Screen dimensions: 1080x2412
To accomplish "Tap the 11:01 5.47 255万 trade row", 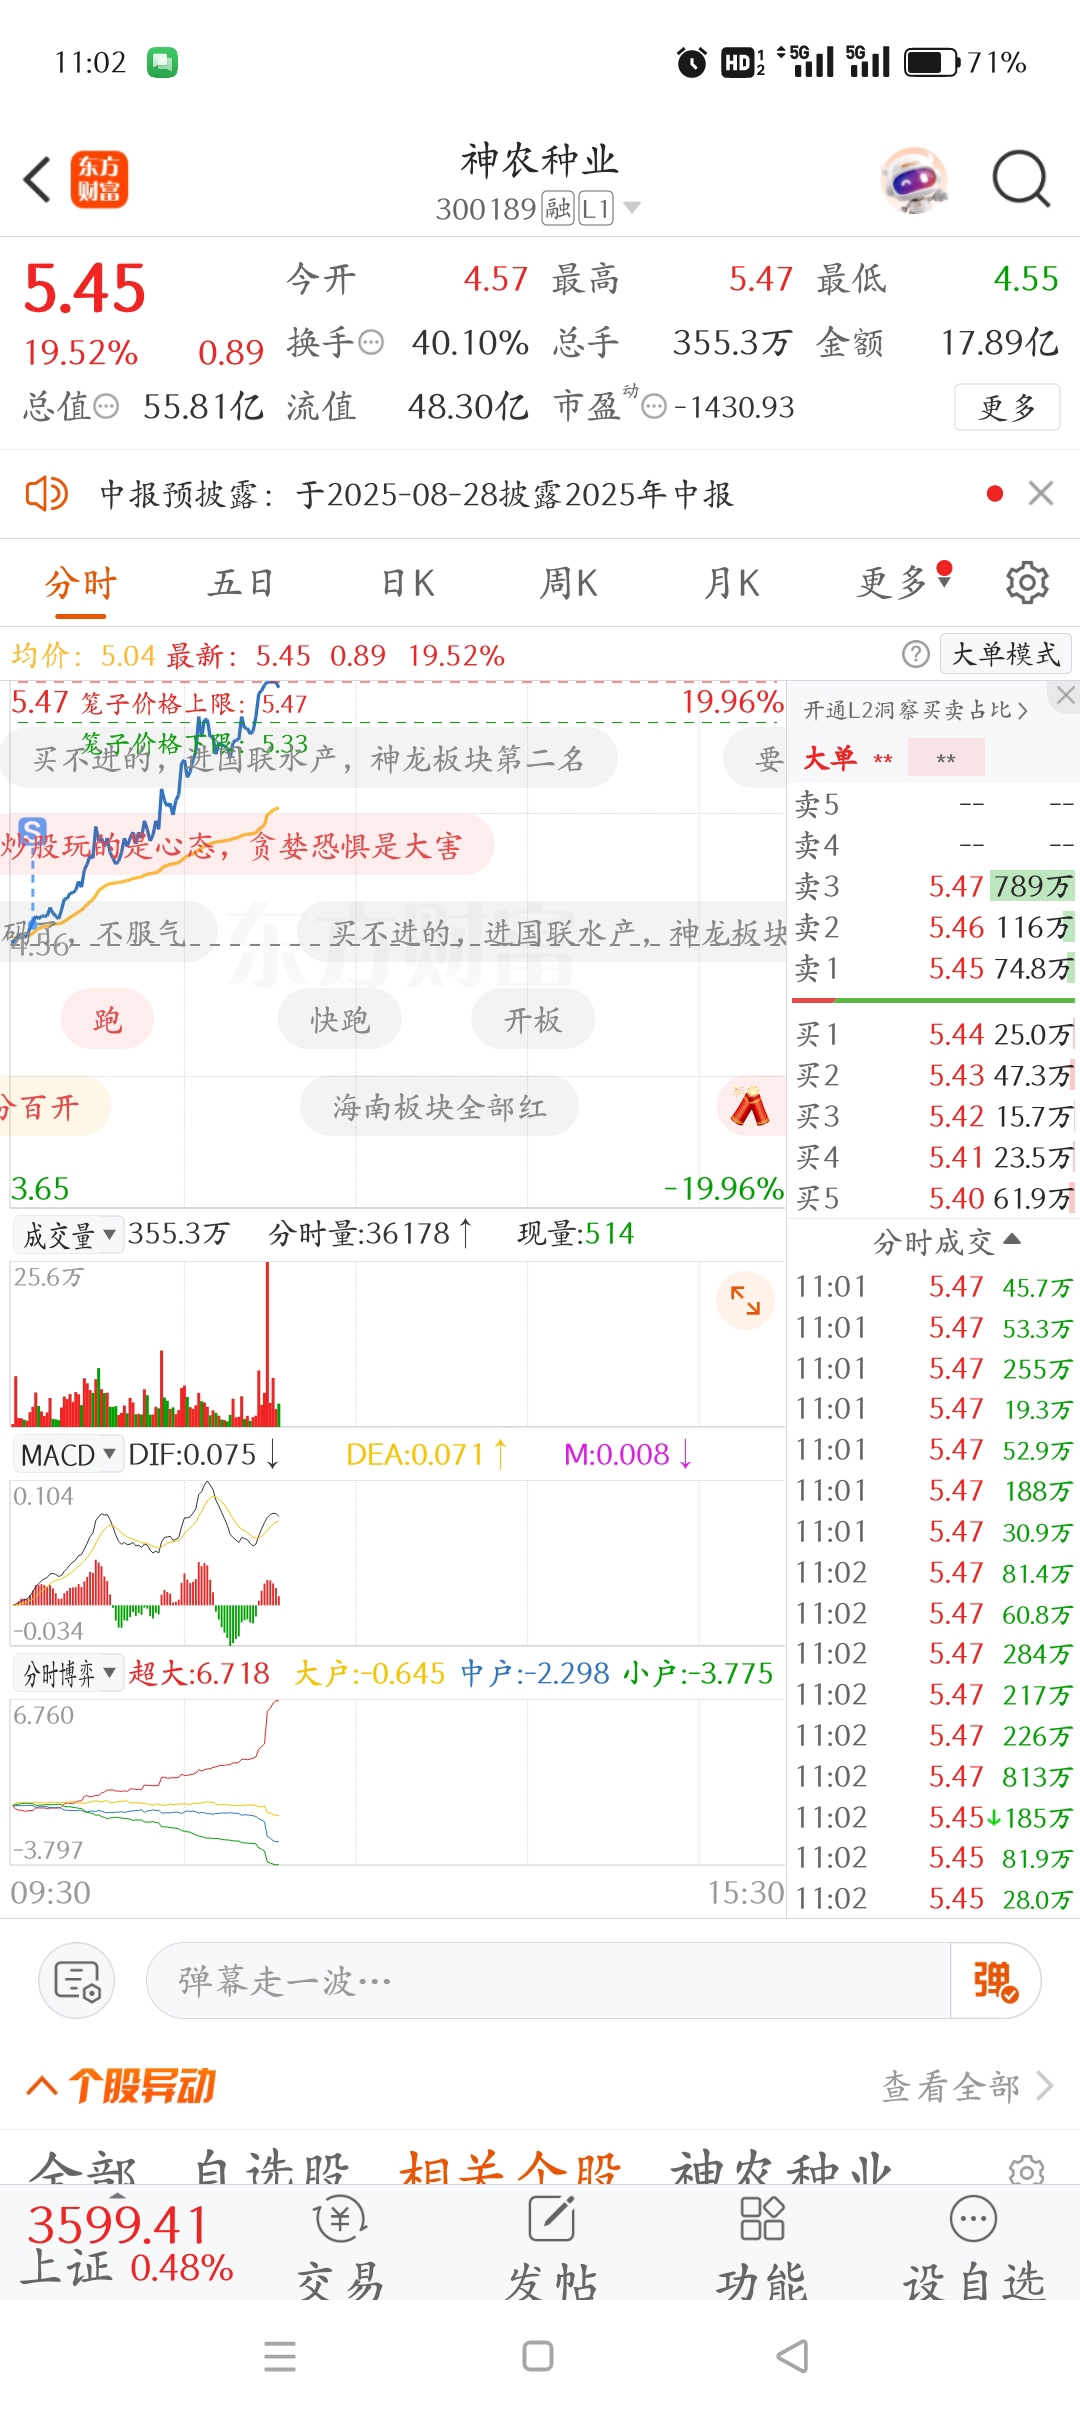I will tap(934, 1368).
